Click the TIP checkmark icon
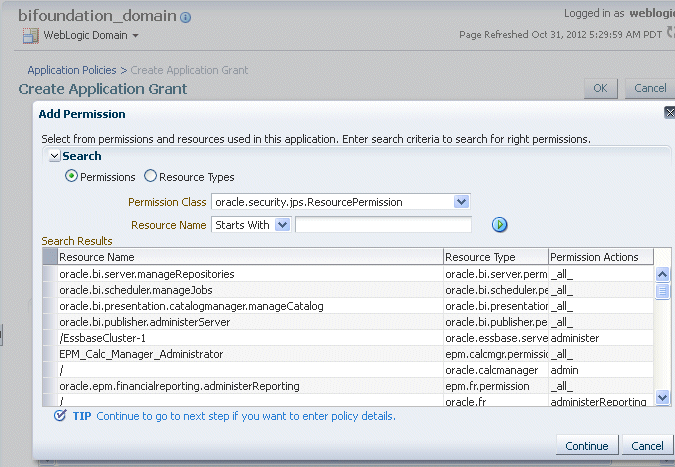This screenshot has width=675, height=467. pyautogui.click(x=60, y=415)
